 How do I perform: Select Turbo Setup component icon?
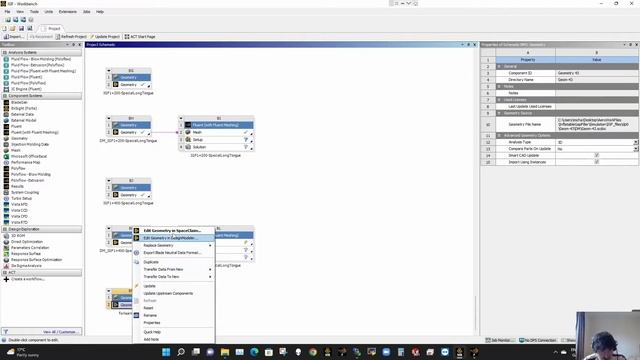(x=6, y=198)
